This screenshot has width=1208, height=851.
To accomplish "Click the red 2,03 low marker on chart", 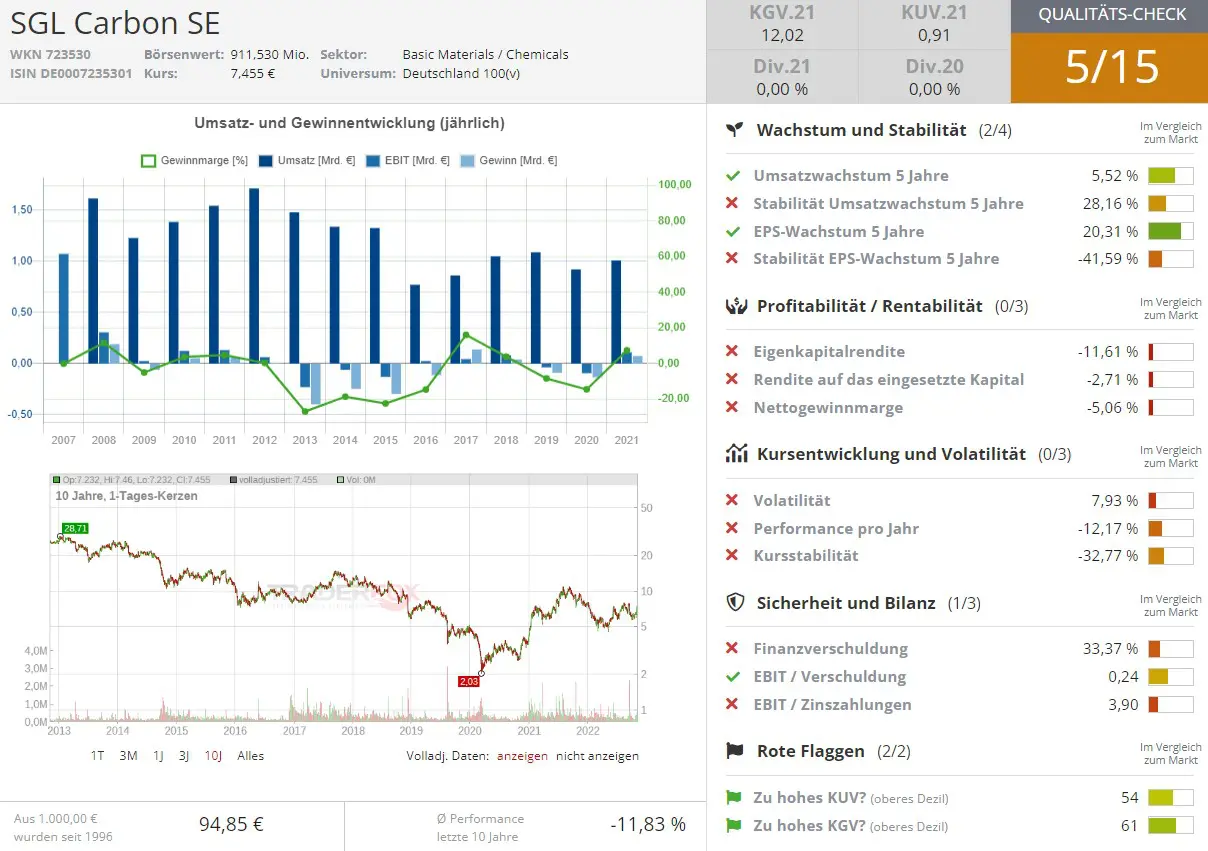I will 469,681.
